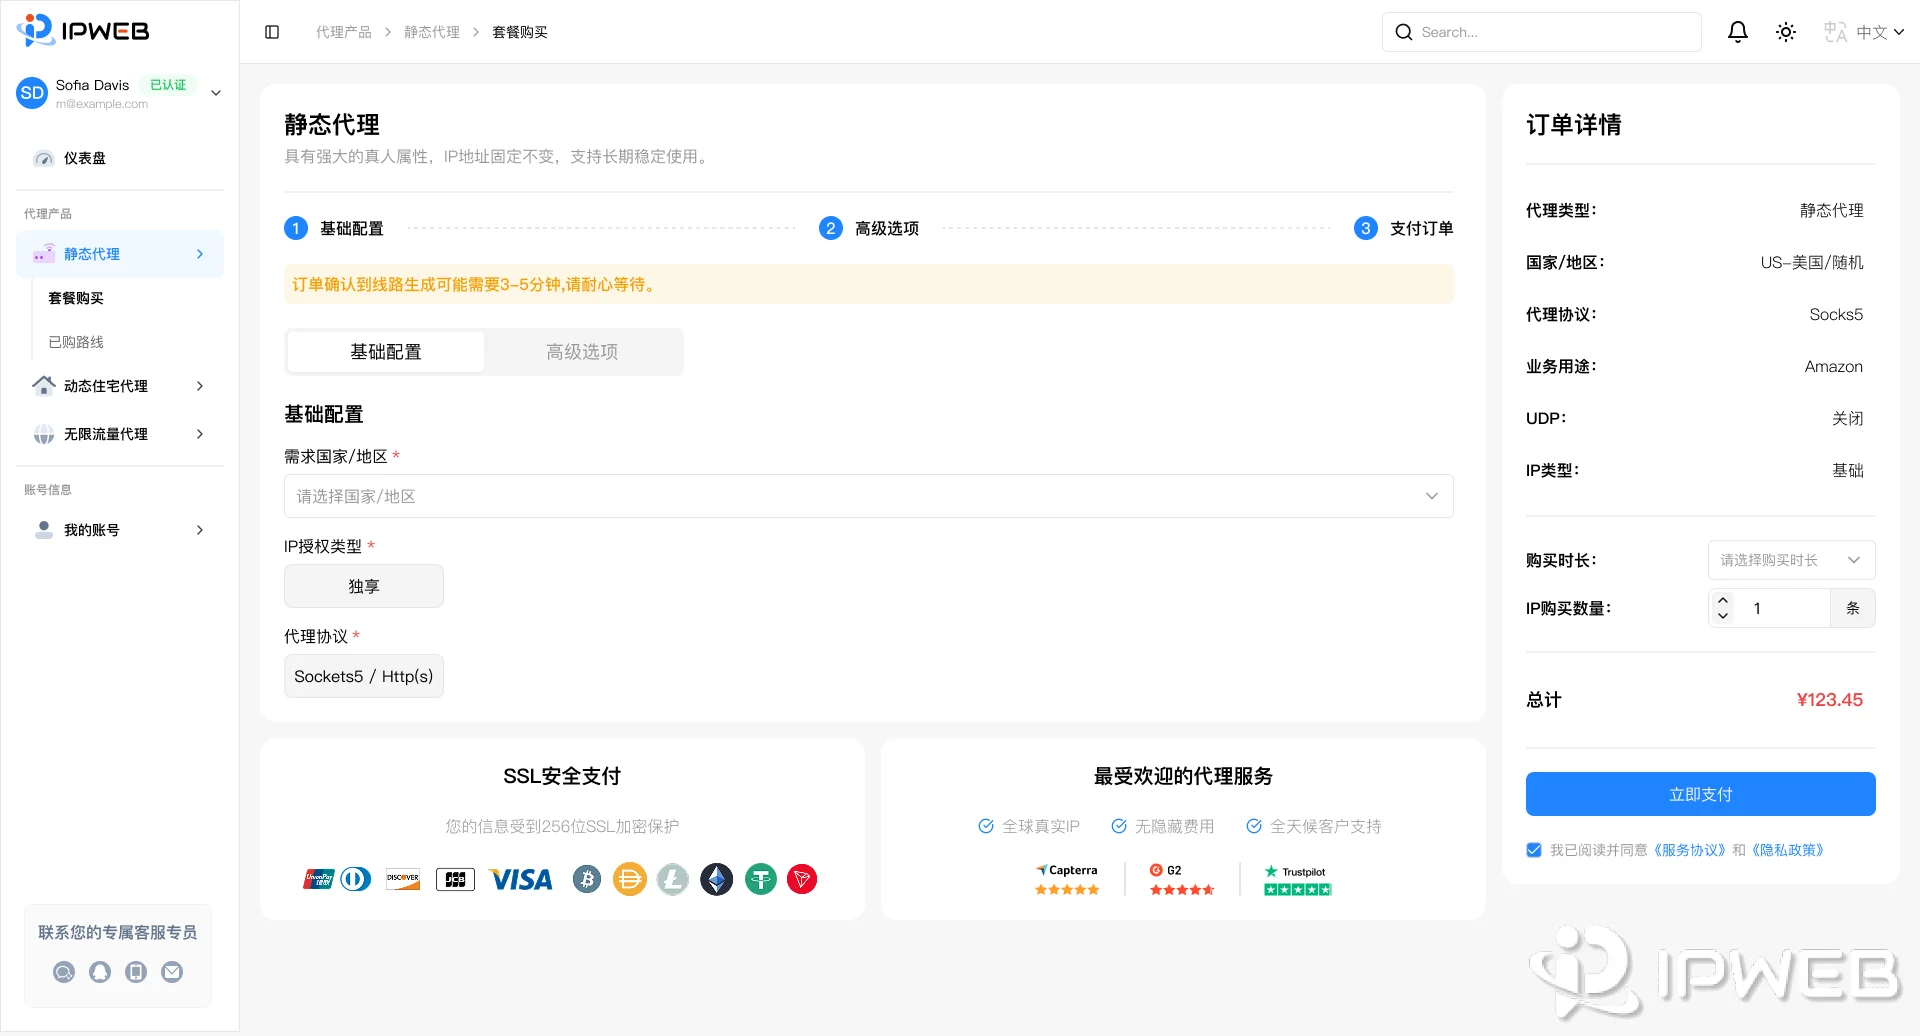Contact support through the WeChat icon
1920x1036 pixels.
(64, 971)
